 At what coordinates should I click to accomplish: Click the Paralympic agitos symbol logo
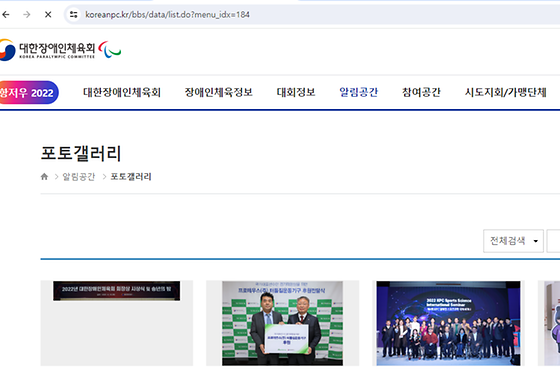[110, 49]
